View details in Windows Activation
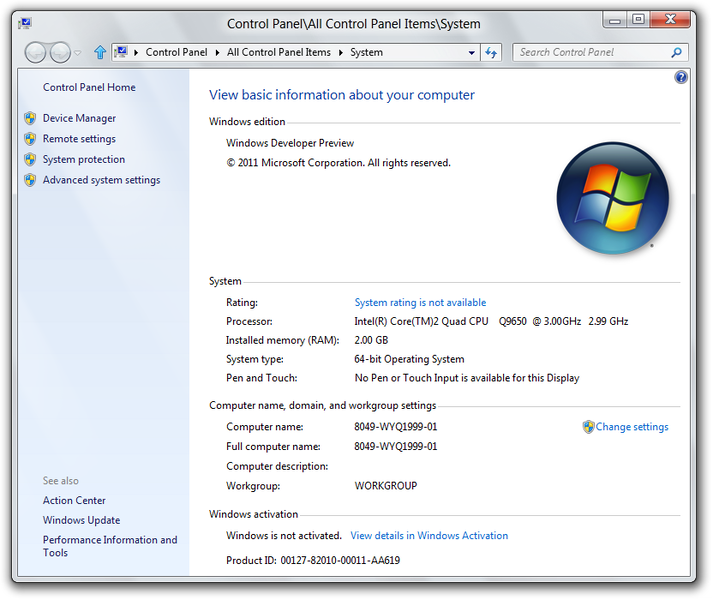 point(429,536)
